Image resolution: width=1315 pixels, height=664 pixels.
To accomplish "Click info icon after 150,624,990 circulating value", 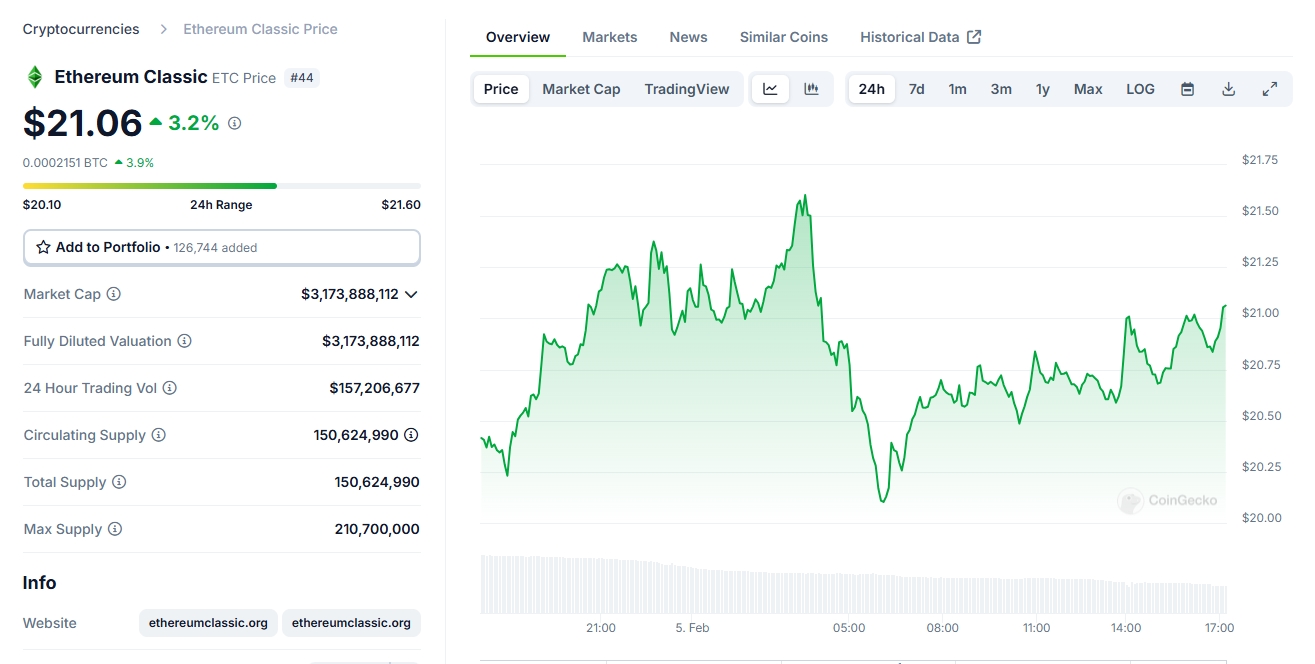I will [411, 435].
